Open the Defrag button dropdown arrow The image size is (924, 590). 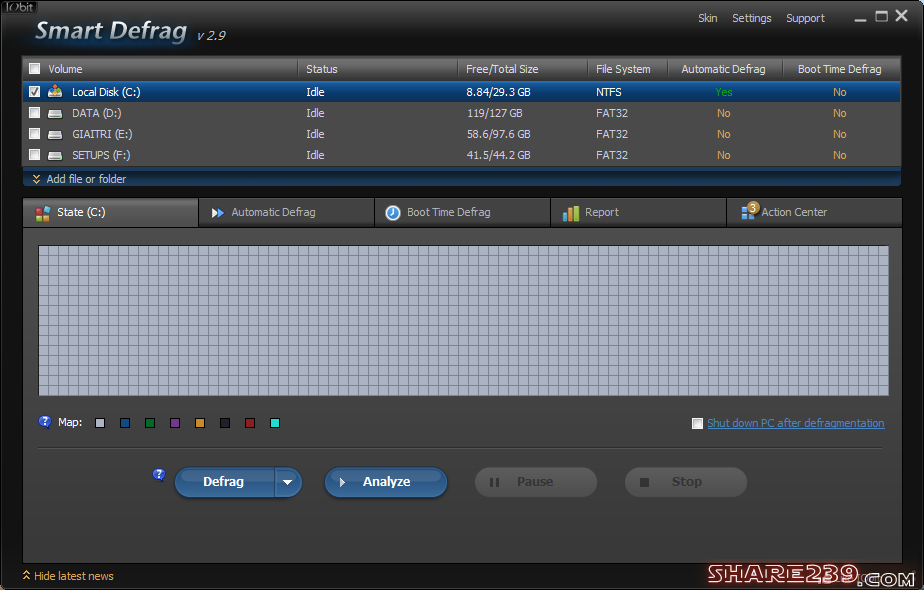[288, 482]
